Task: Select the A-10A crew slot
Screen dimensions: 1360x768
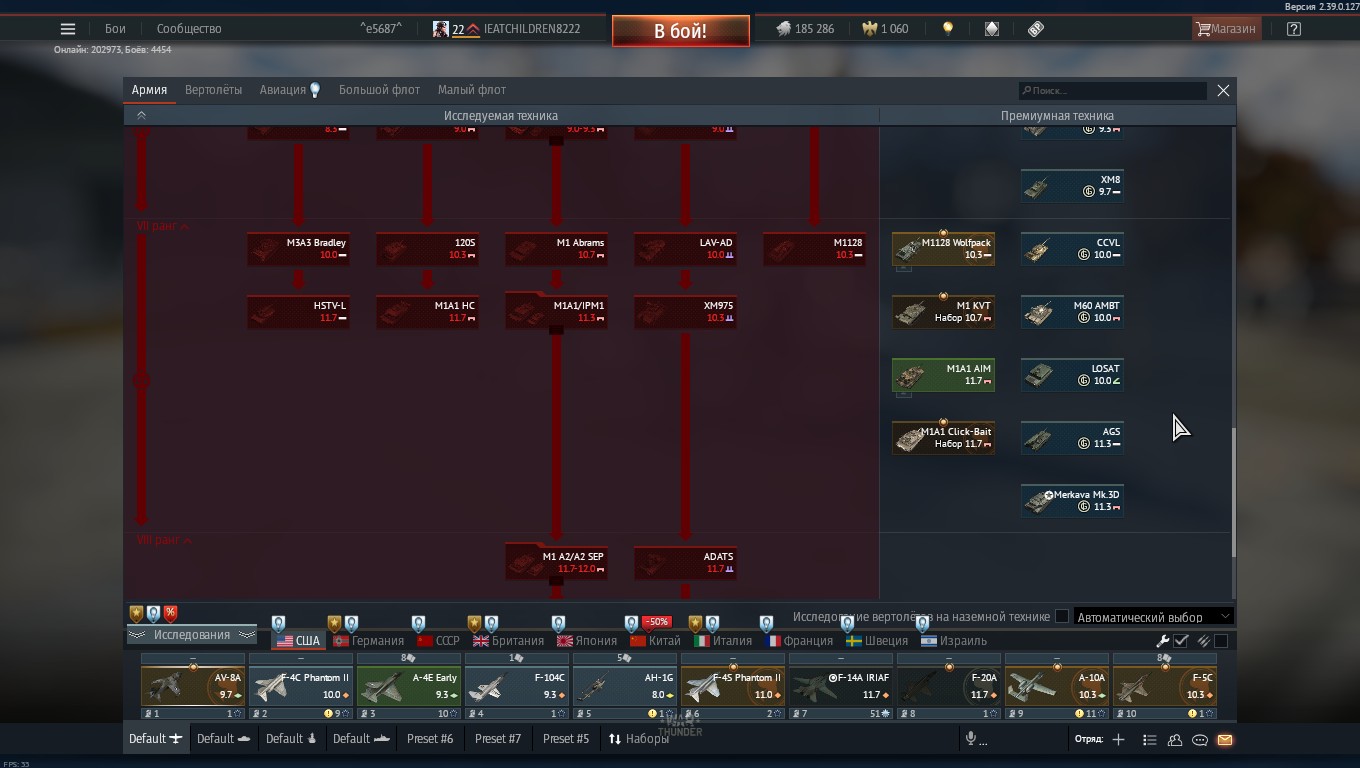Action: (x=1056, y=688)
